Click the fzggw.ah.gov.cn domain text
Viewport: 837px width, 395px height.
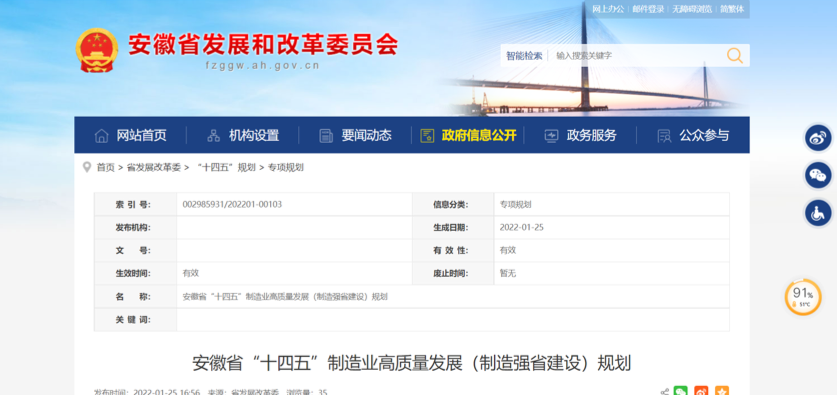(x=262, y=66)
